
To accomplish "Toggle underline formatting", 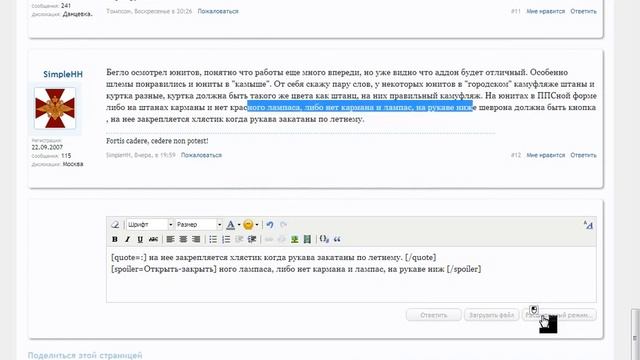I will [x=140, y=239].
